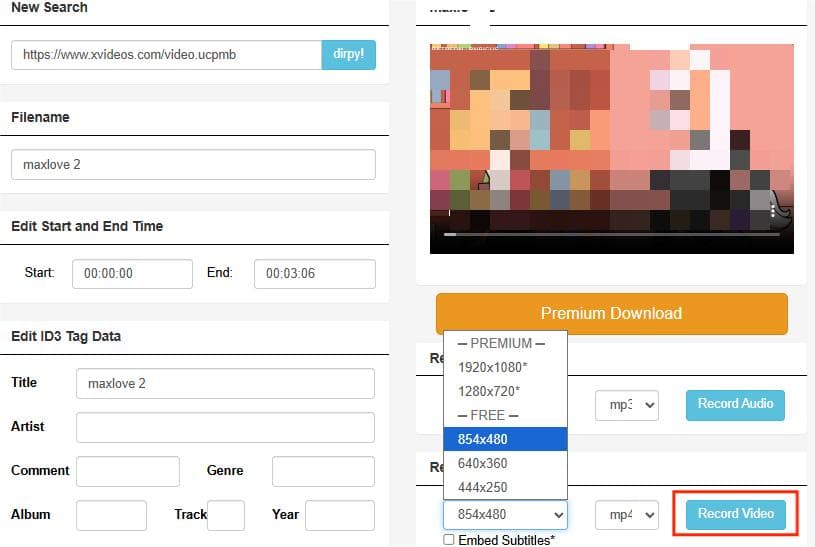815x547 pixels.
Task: Click the blue dirpy! search button
Action: point(348,55)
